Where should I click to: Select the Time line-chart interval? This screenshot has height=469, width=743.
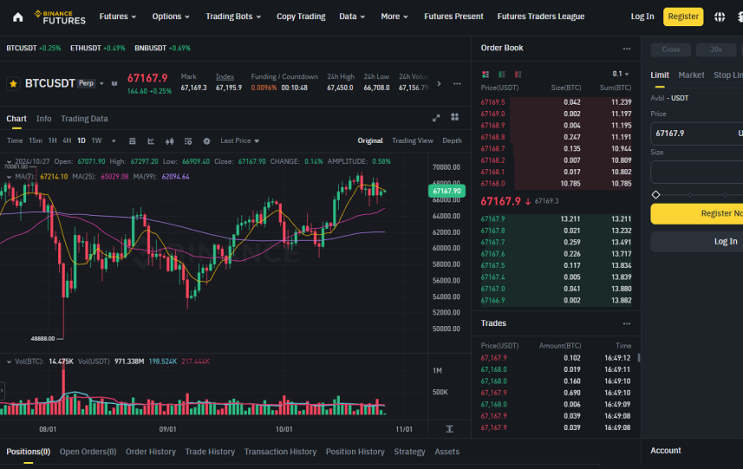click(x=15, y=141)
